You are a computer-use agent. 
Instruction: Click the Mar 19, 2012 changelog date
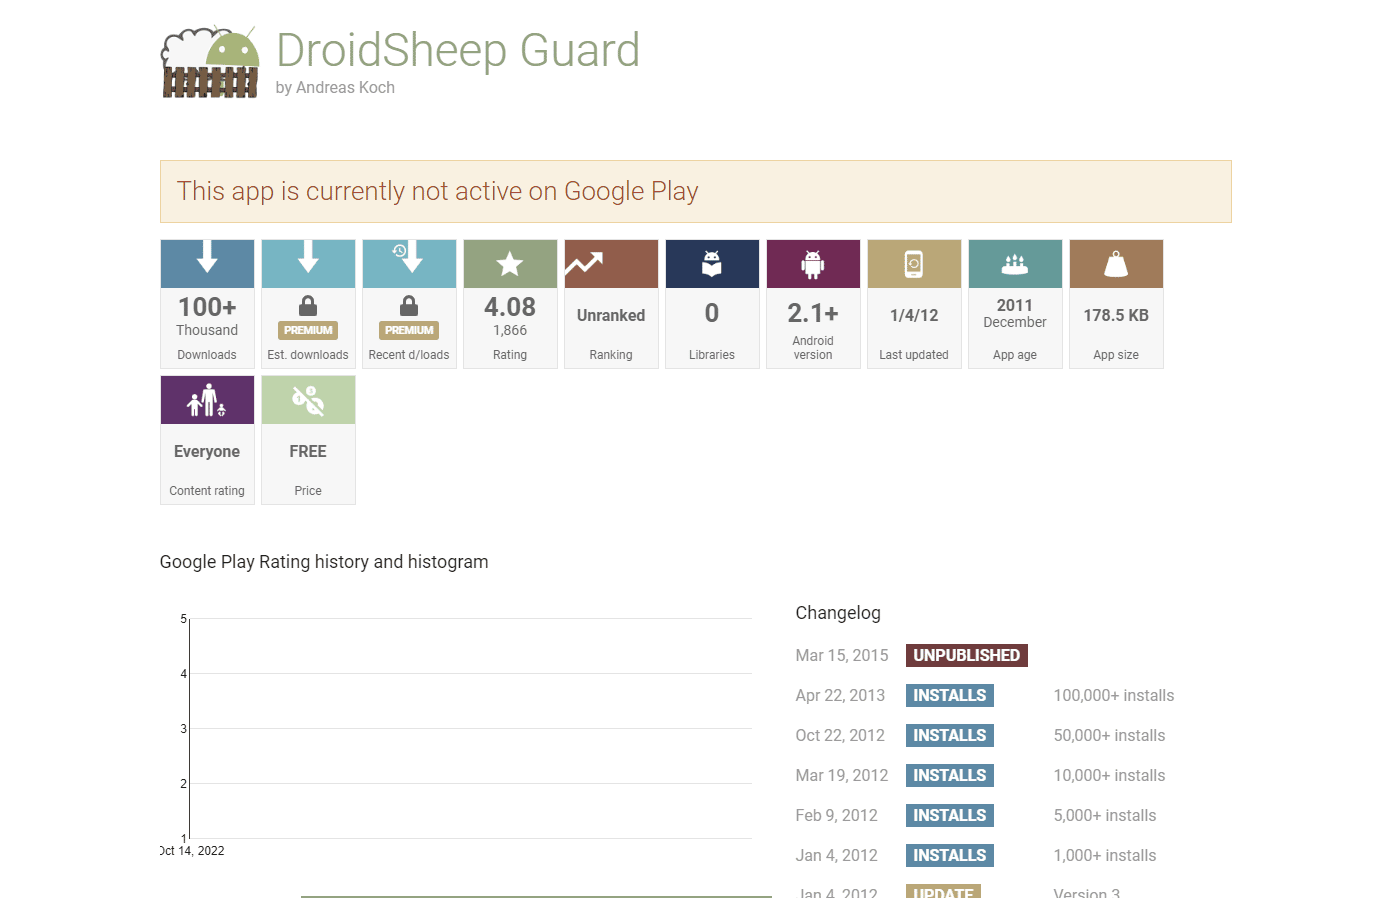point(842,775)
